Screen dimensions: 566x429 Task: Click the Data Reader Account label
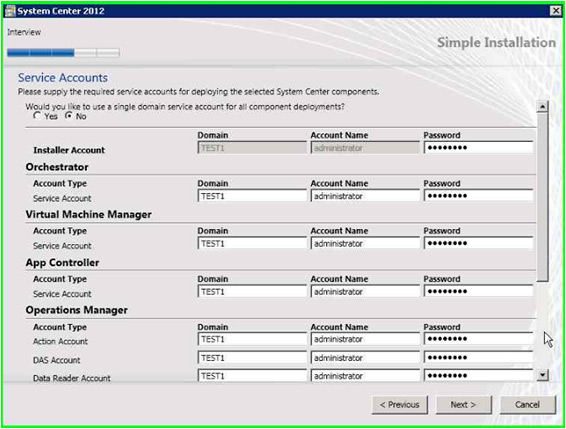pyautogui.click(x=71, y=378)
